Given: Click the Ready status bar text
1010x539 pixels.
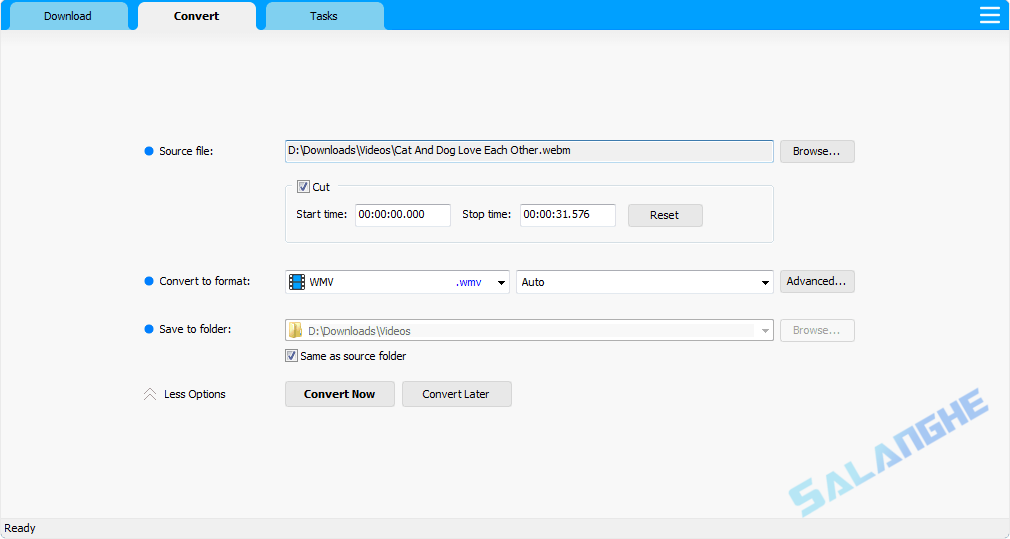Looking at the screenshot, I should click(20, 528).
